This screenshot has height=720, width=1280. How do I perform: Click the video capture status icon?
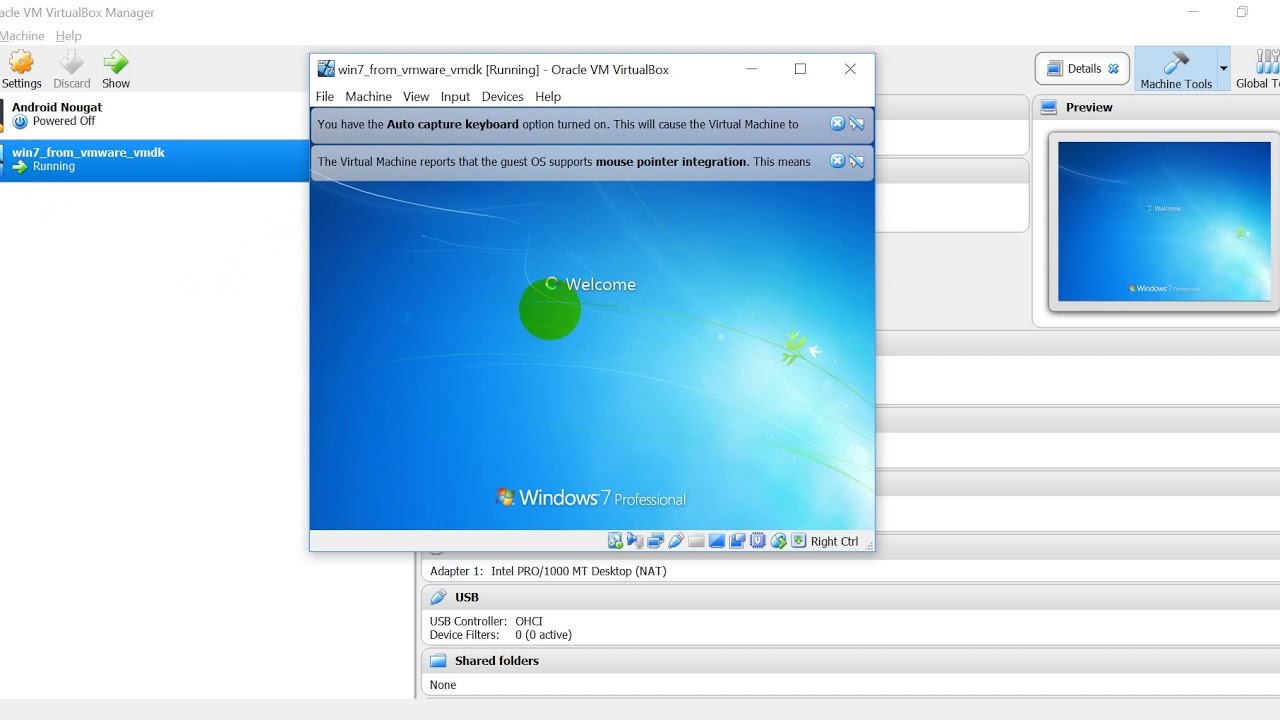[x=737, y=541]
